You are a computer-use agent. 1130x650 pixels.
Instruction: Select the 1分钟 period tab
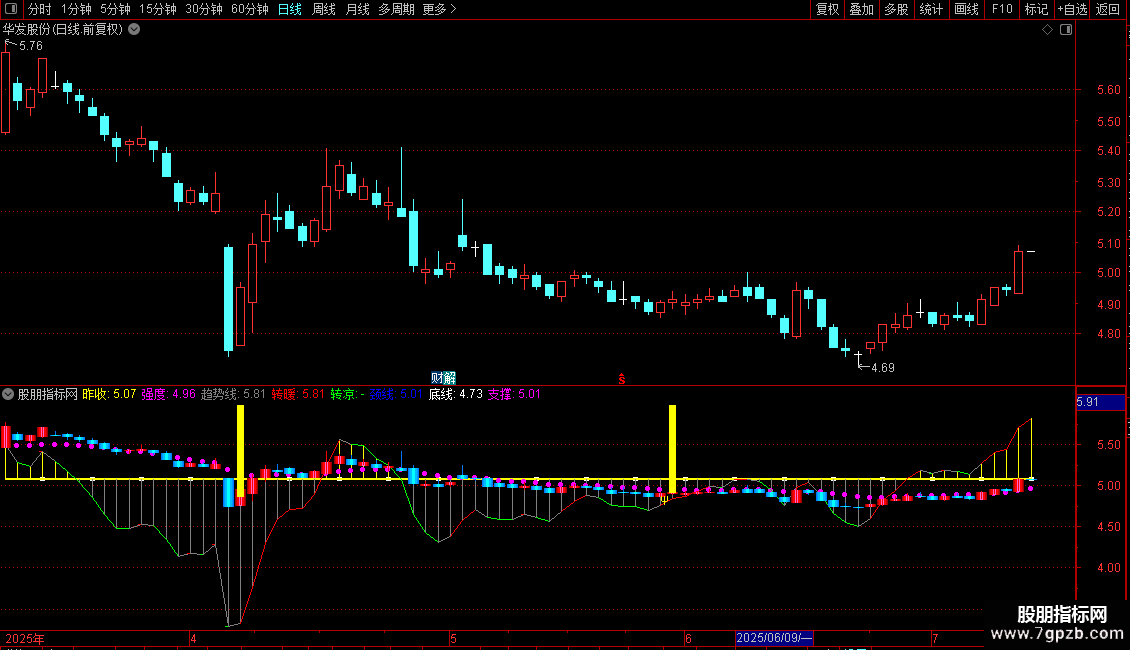pos(76,9)
